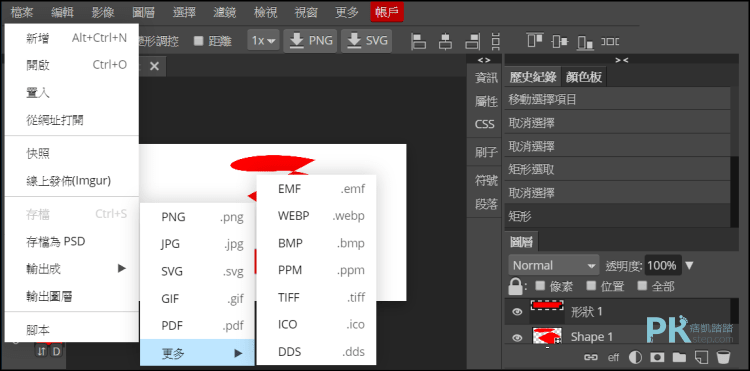This screenshot has height=371, width=750.
Task: Switch to the 顏色板 tab
Action: tap(584, 77)
